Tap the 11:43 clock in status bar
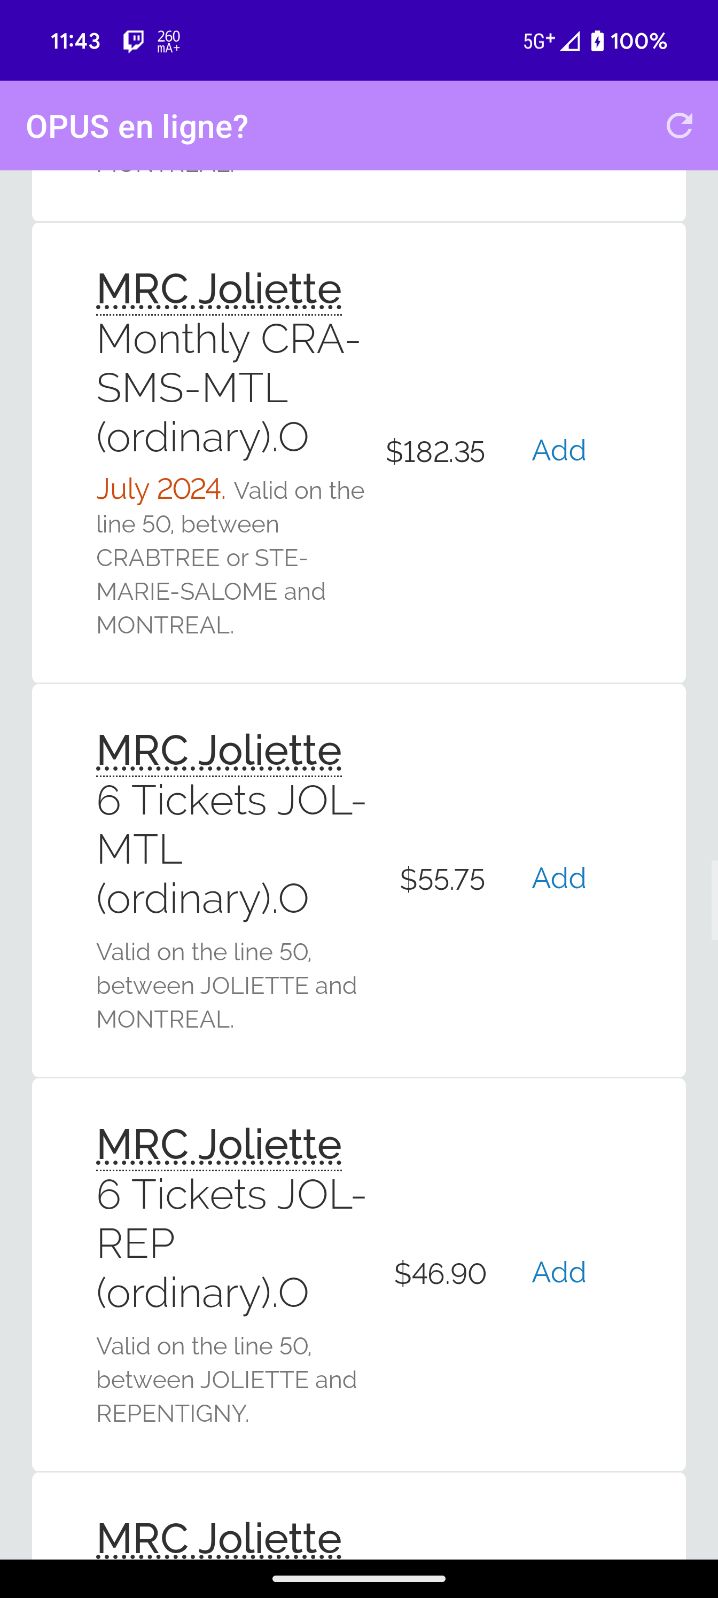The image size is (718, 1598). (x=75, y=41)
